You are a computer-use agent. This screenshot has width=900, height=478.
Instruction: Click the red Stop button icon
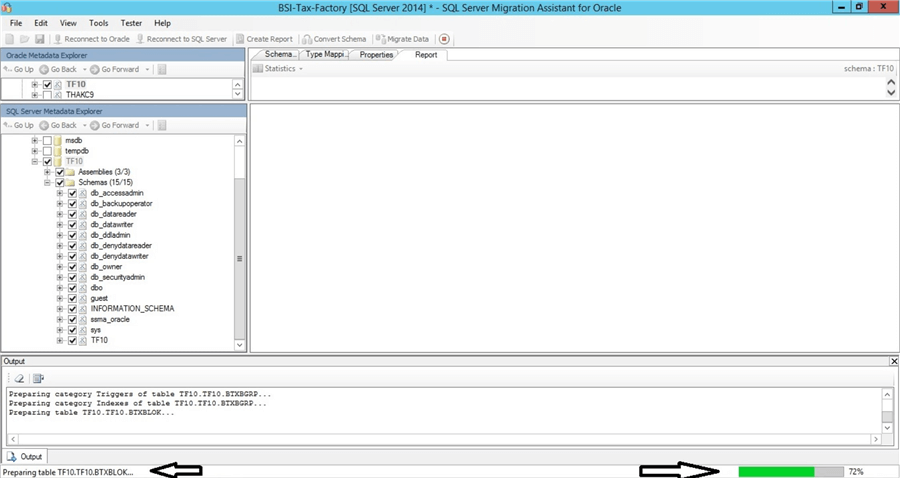click(x=444, y=39)
